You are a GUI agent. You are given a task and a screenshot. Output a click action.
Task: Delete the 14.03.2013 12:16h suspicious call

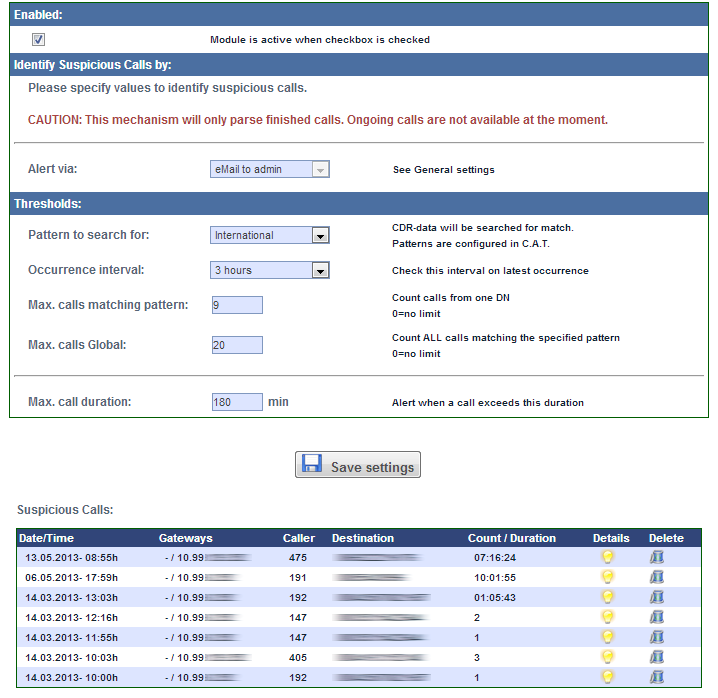[657, 617]
